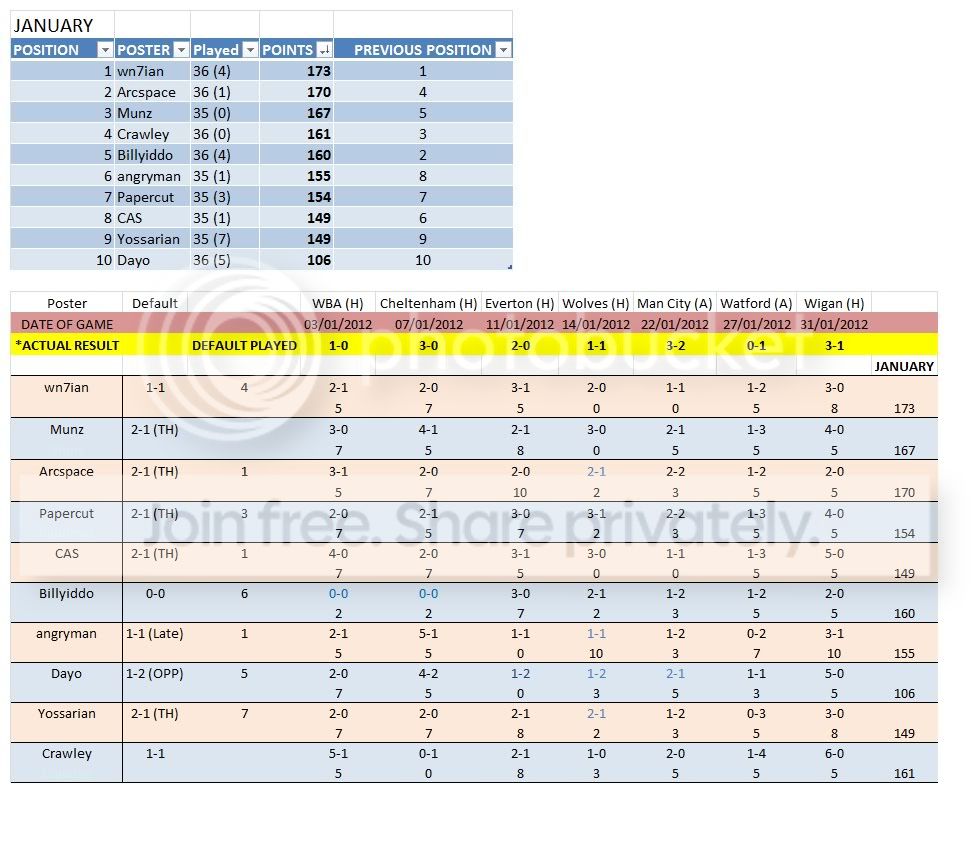The image size is (977, 860).
Task: Select the Cheltenham (H) column header
Action: [428, 303]
